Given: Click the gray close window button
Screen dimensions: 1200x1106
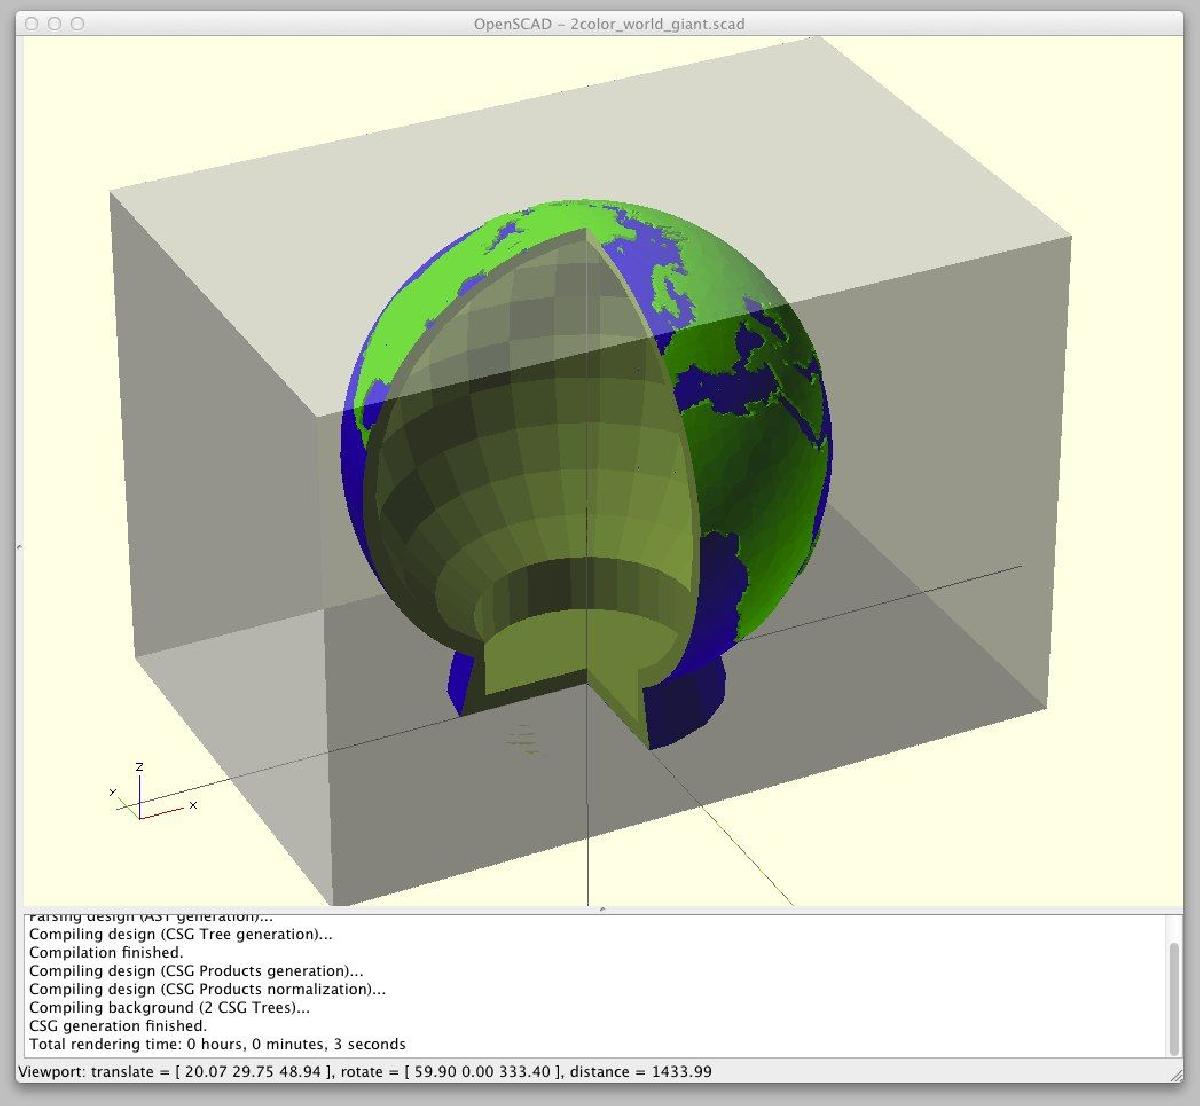Looking at the screenshot, I should (32, 23).
